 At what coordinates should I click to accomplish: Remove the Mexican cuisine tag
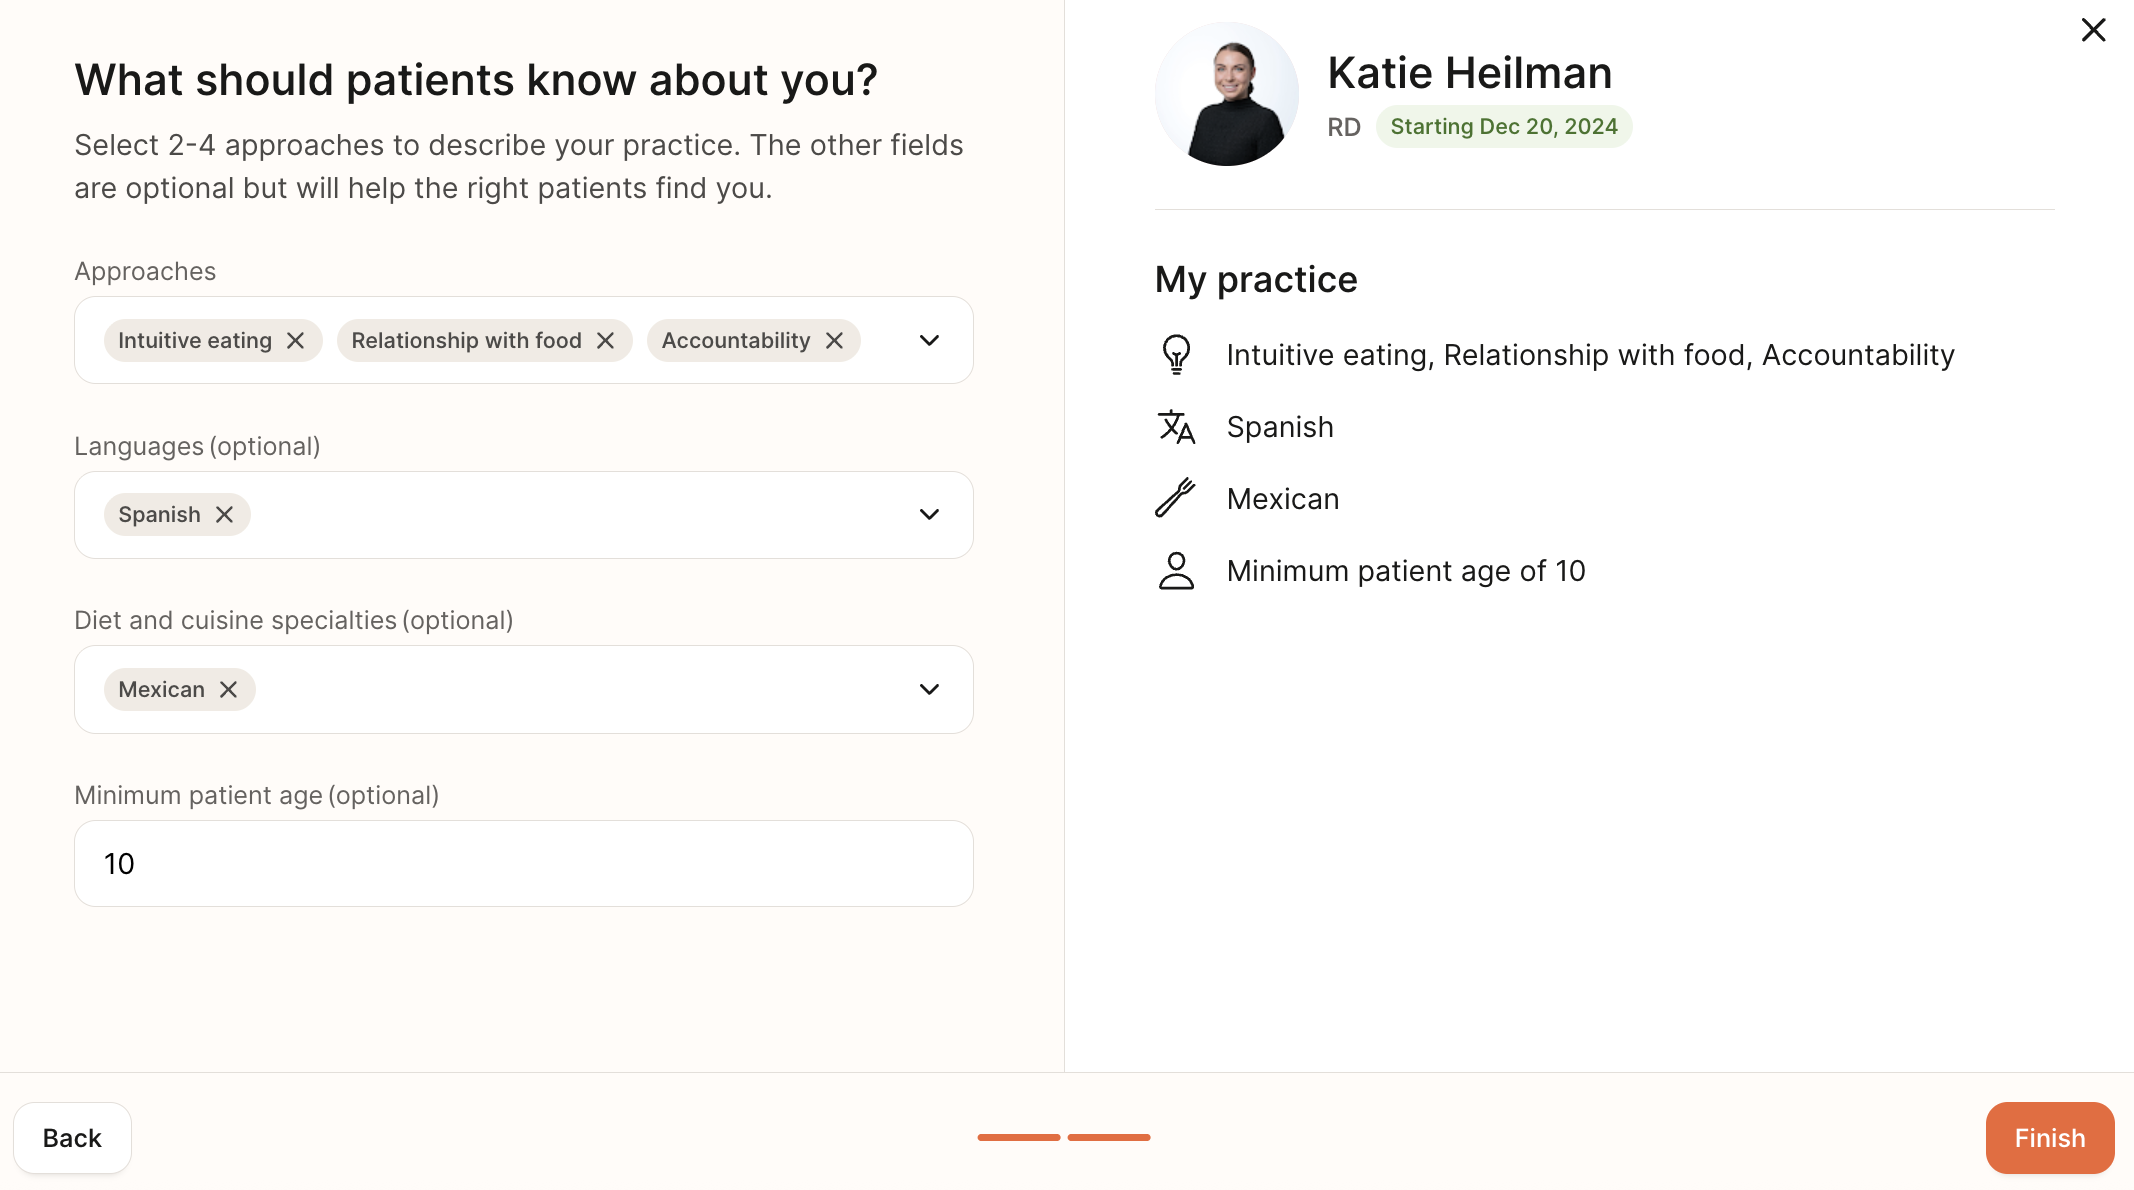[x=228, y=690]
